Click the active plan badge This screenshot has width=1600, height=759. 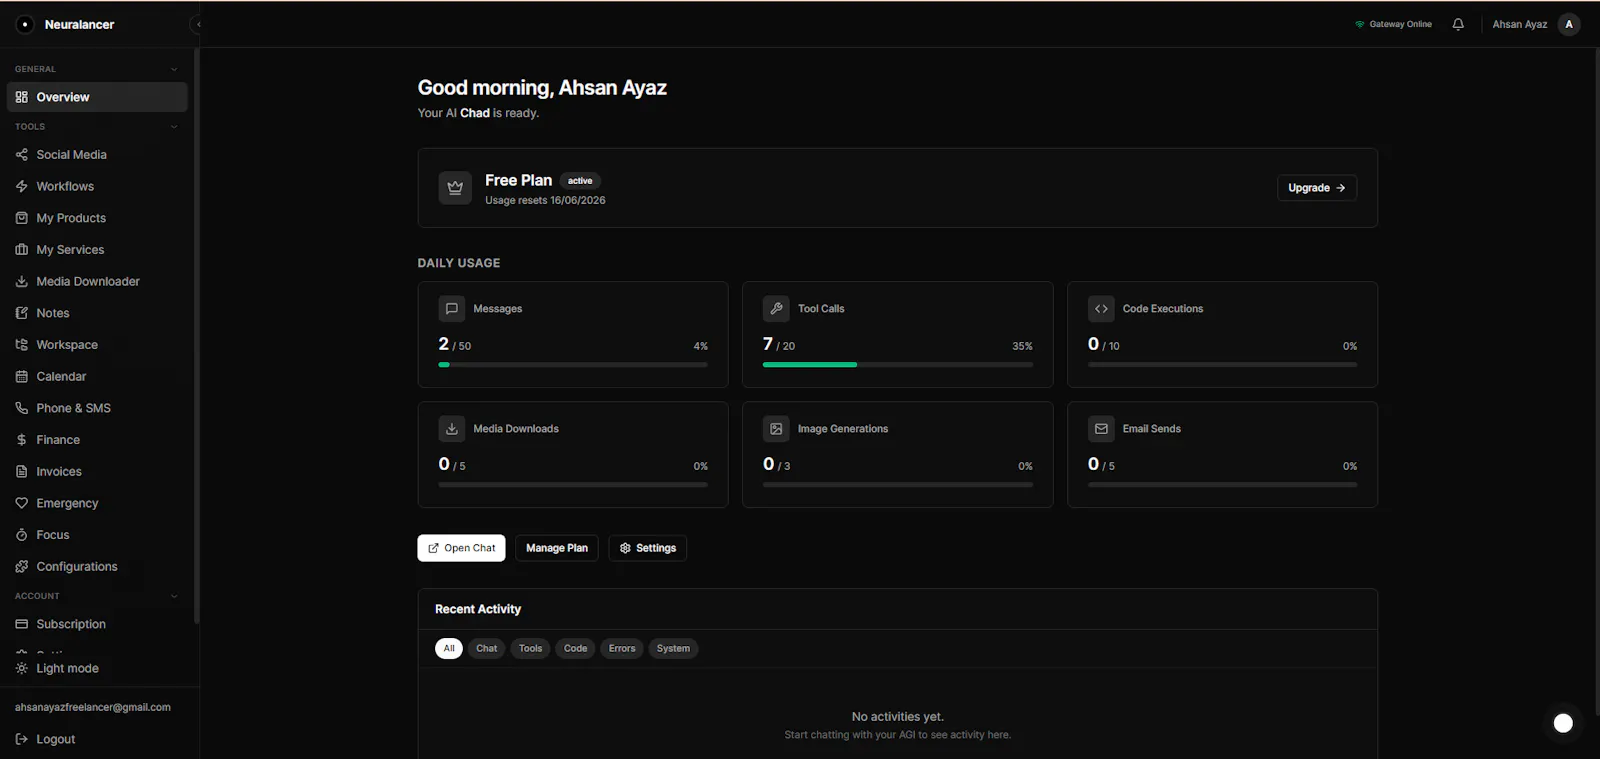(580, 181)
